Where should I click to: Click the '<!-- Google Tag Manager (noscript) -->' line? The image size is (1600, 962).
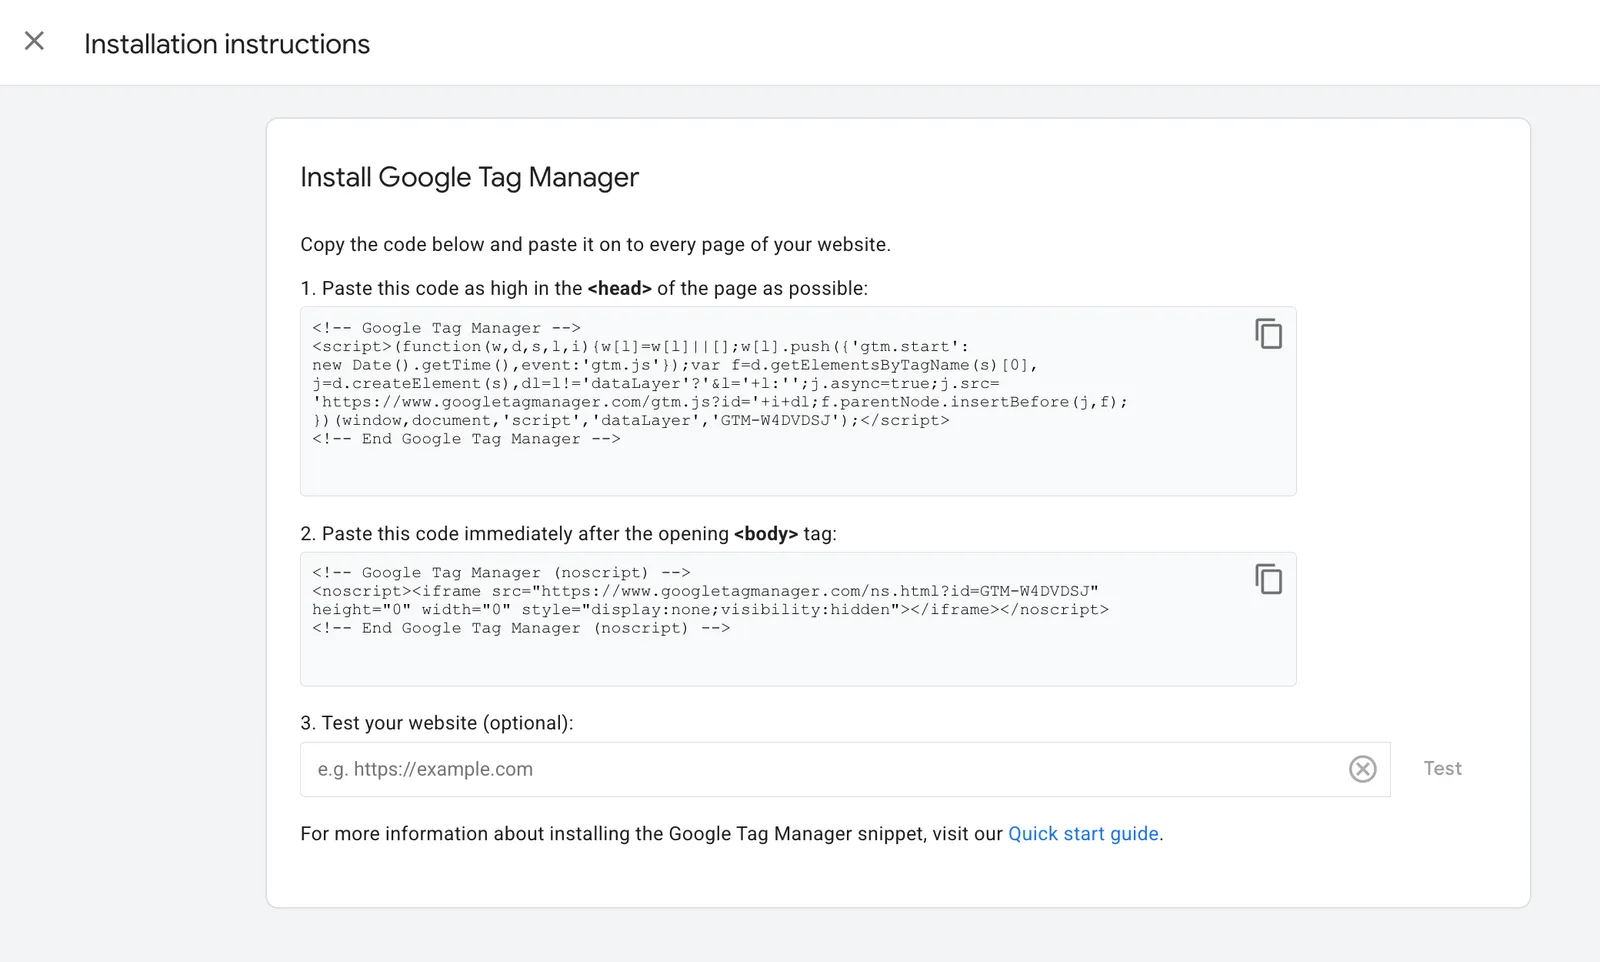pyautogui.click(x=501, y=573)
